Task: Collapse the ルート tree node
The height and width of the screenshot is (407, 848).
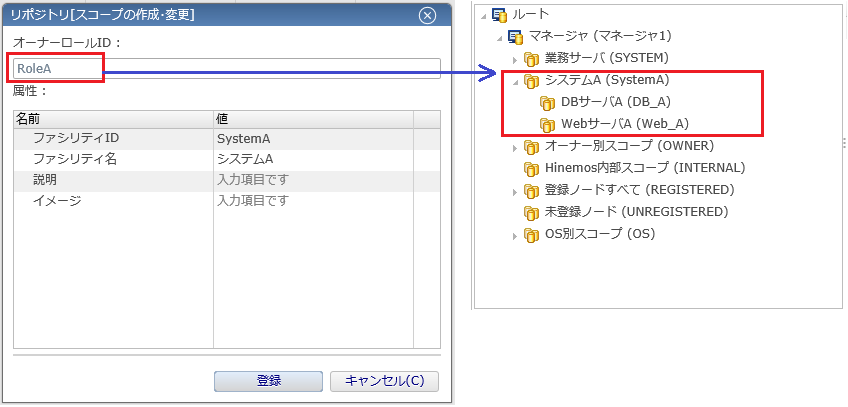Action: tap(483, 16)
